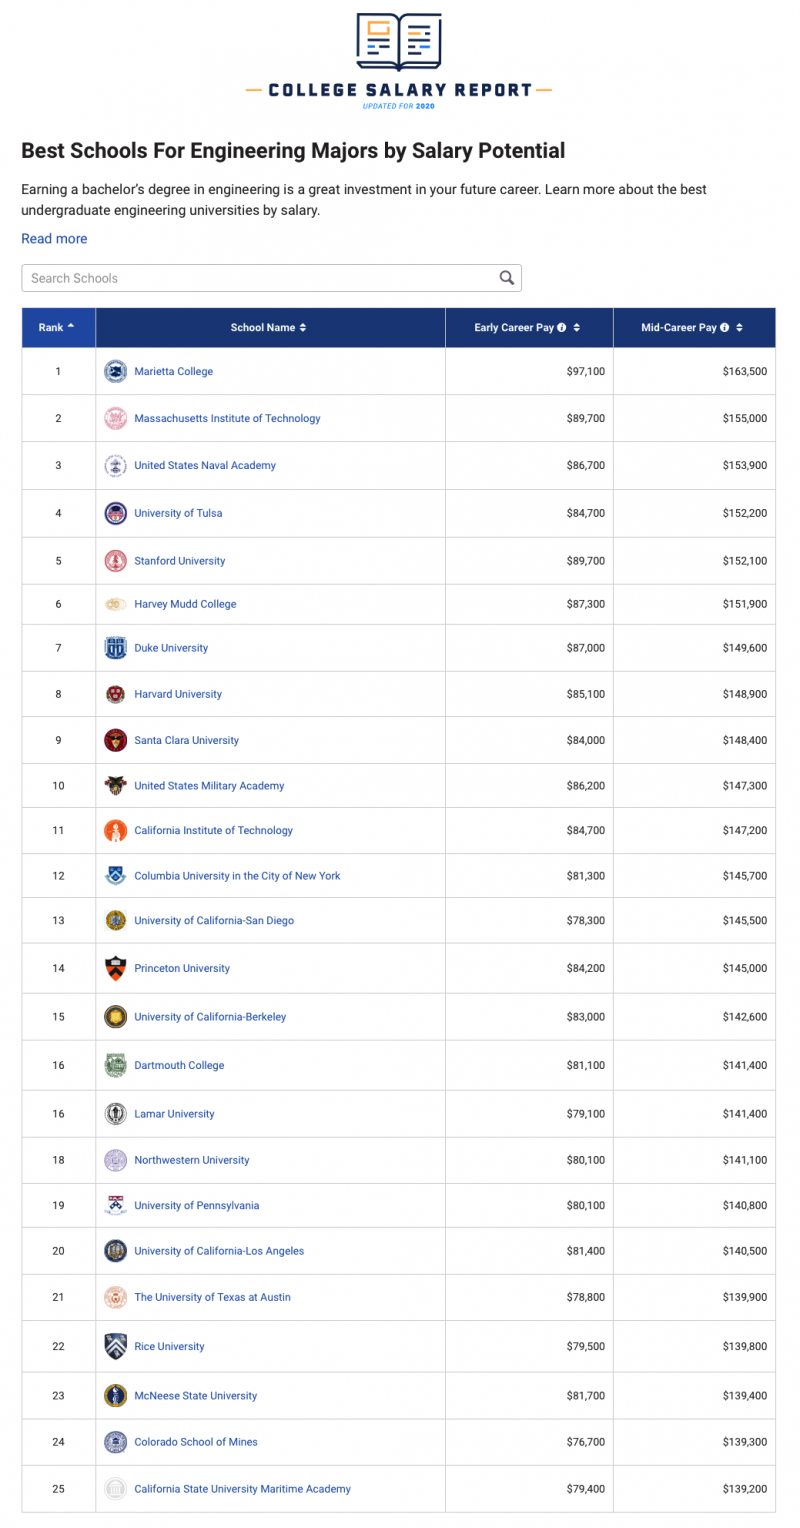
Task: Open Colorado School of Mines link
Action: pos(196,1442)
